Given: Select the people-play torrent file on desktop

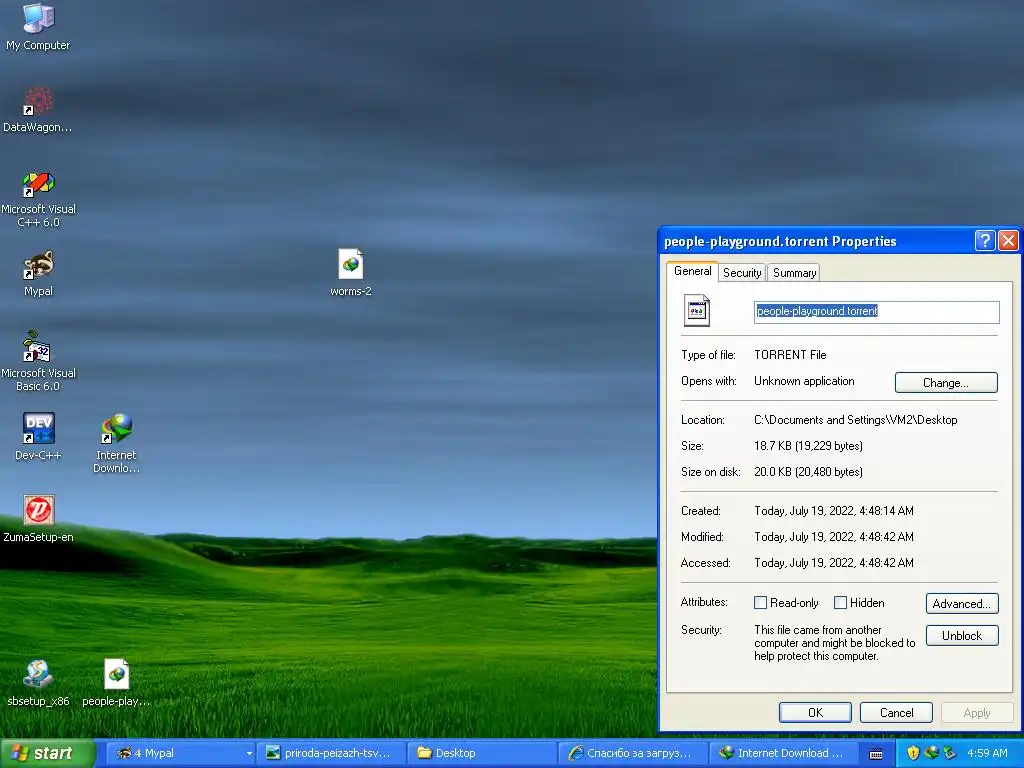Looking at the screenshot, I should click(116, 682).
